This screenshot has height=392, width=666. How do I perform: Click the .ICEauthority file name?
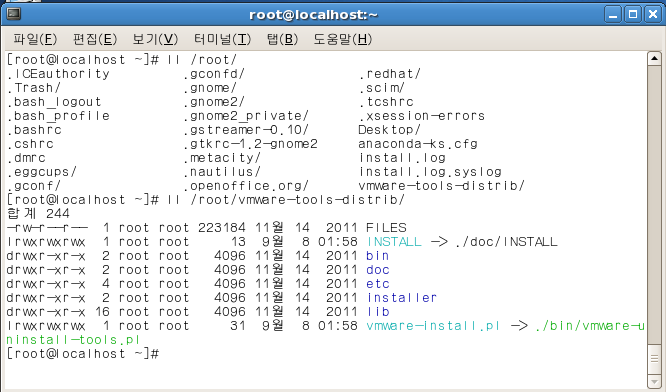[x=59, y=74]
